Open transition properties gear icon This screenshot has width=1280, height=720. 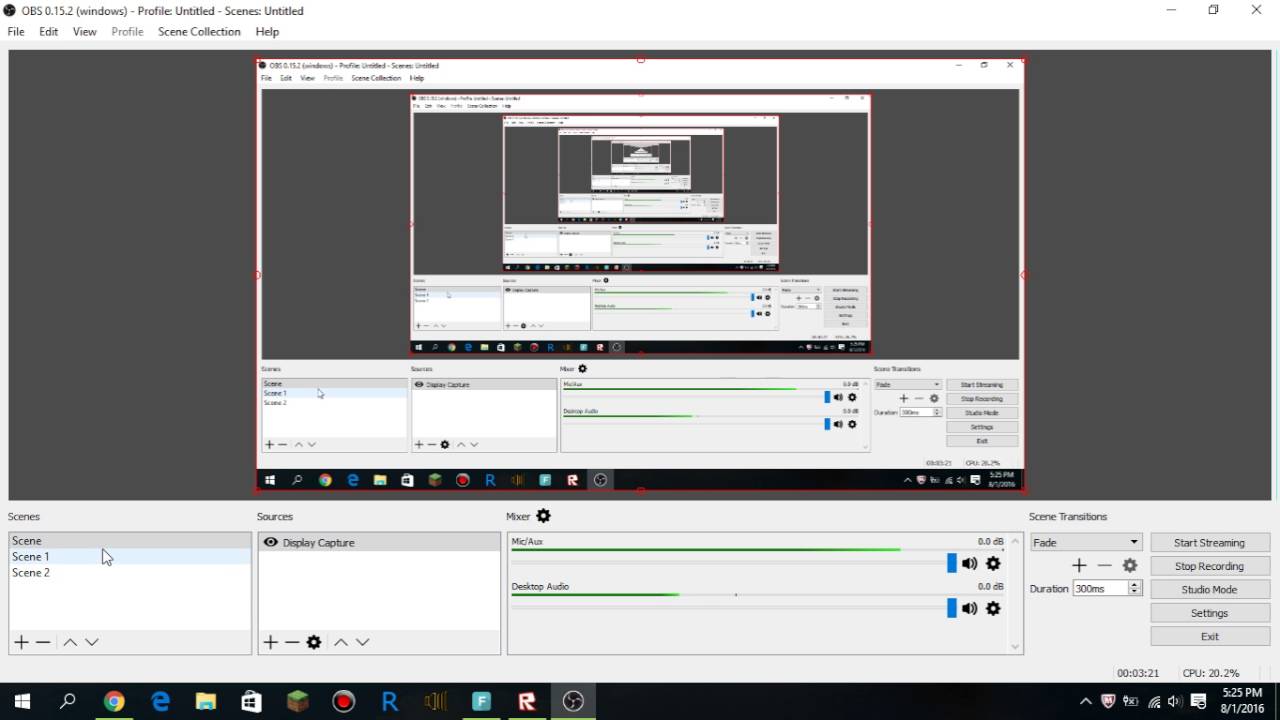tap(1130, 565)
